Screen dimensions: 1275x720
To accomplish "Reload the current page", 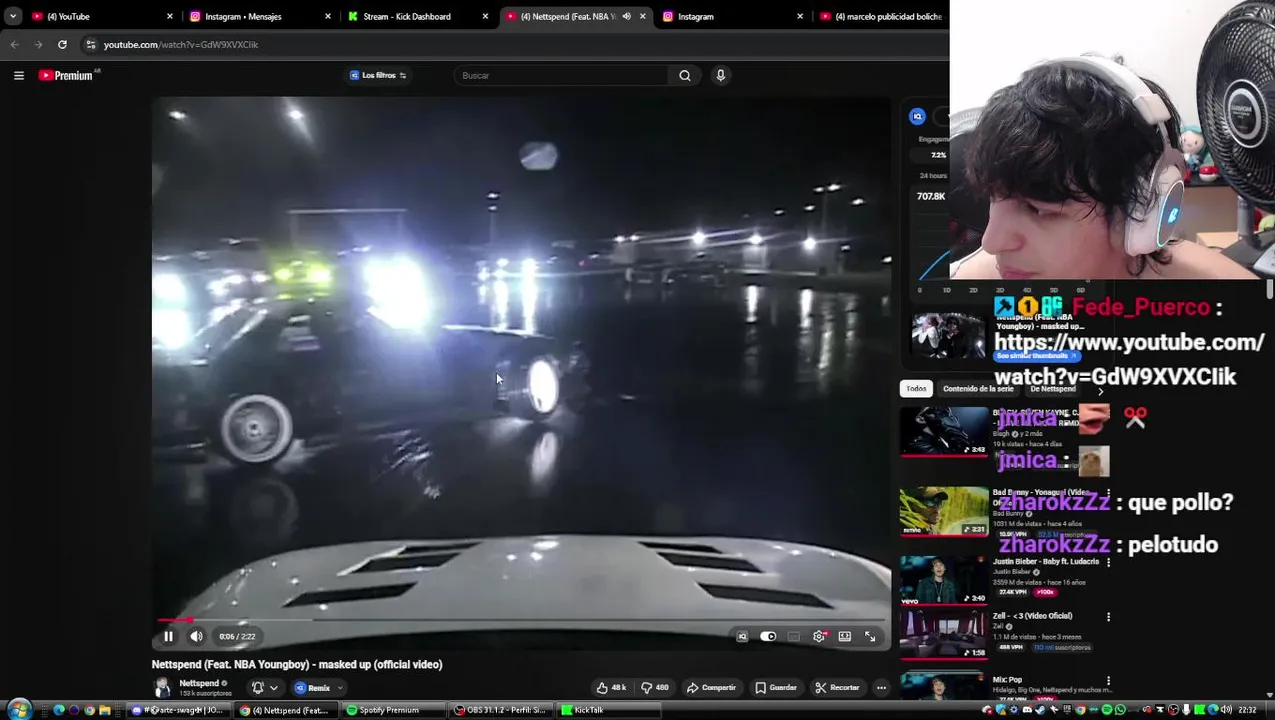I will pyautogui.click(x=62, y=44).
